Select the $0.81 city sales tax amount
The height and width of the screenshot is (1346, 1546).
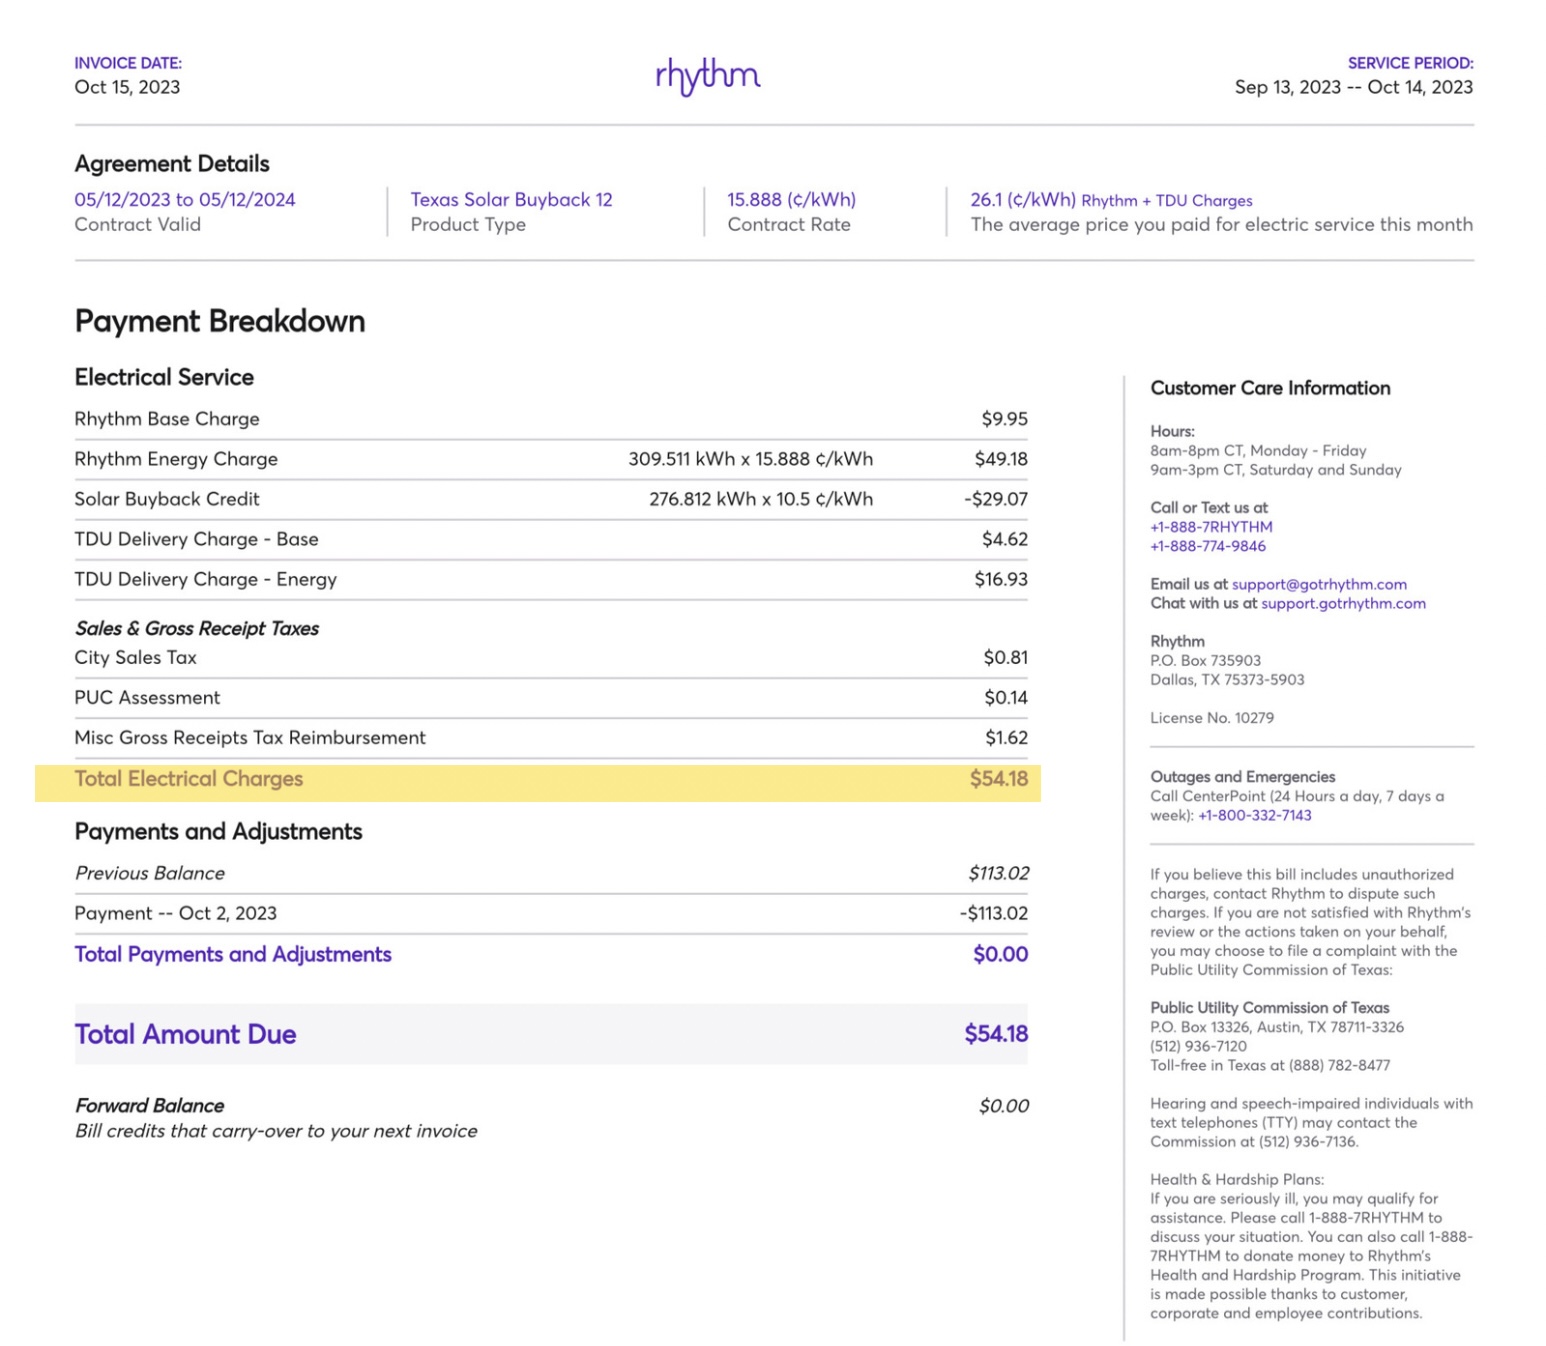1006,657
